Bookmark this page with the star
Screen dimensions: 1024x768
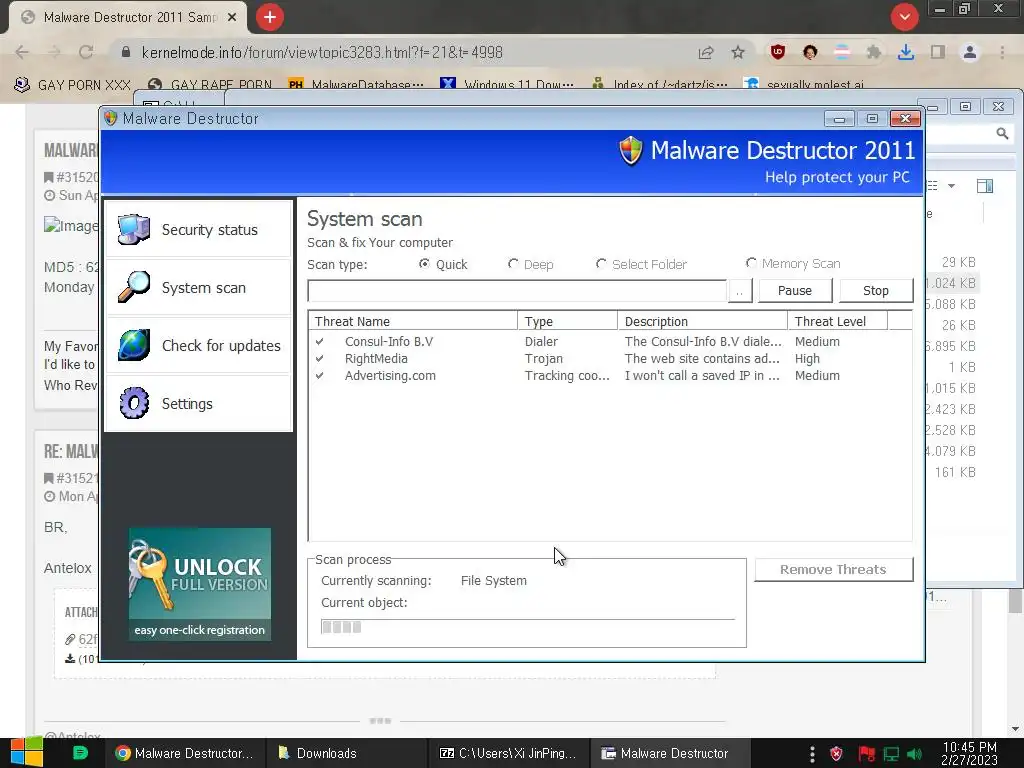tap(738, 52)
